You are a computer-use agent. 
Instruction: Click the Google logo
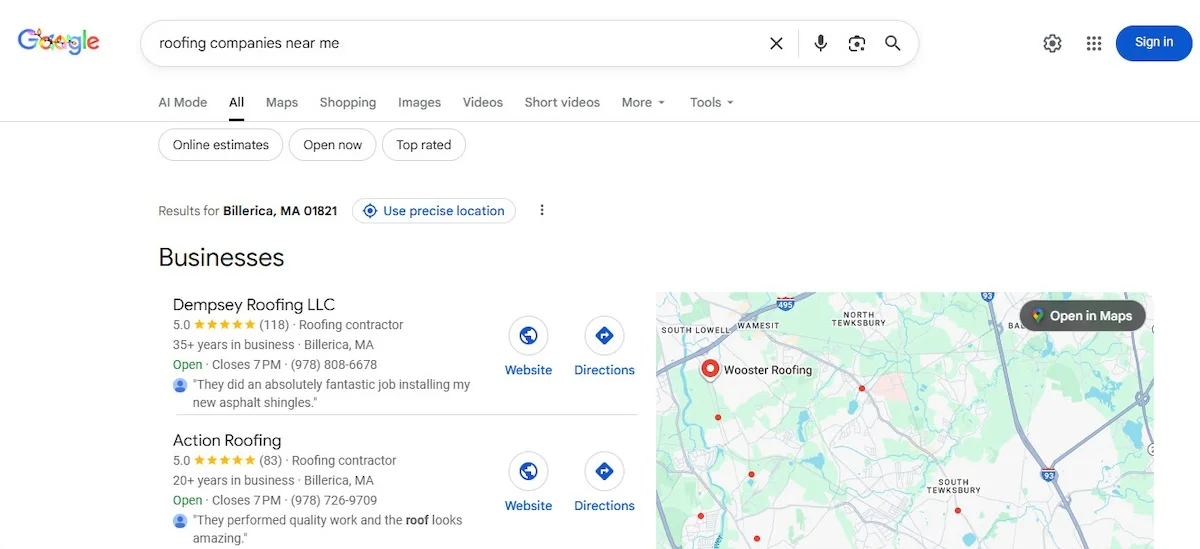tap(59, 41)
